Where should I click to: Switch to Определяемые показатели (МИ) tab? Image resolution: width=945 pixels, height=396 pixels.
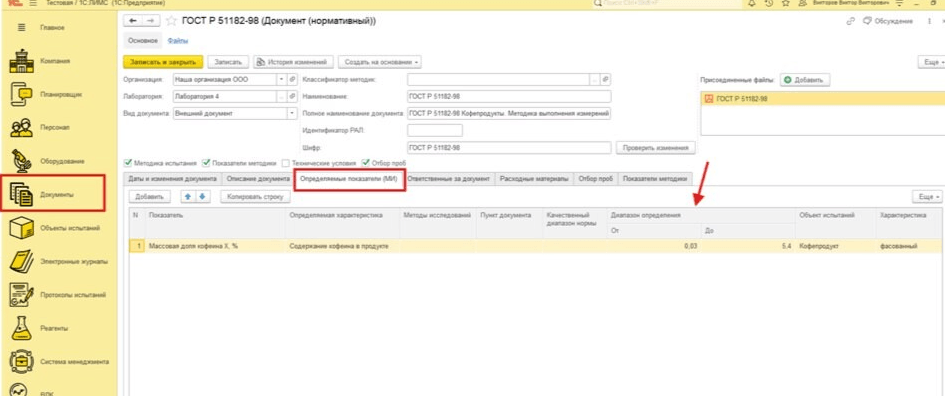tap(349, 179)
